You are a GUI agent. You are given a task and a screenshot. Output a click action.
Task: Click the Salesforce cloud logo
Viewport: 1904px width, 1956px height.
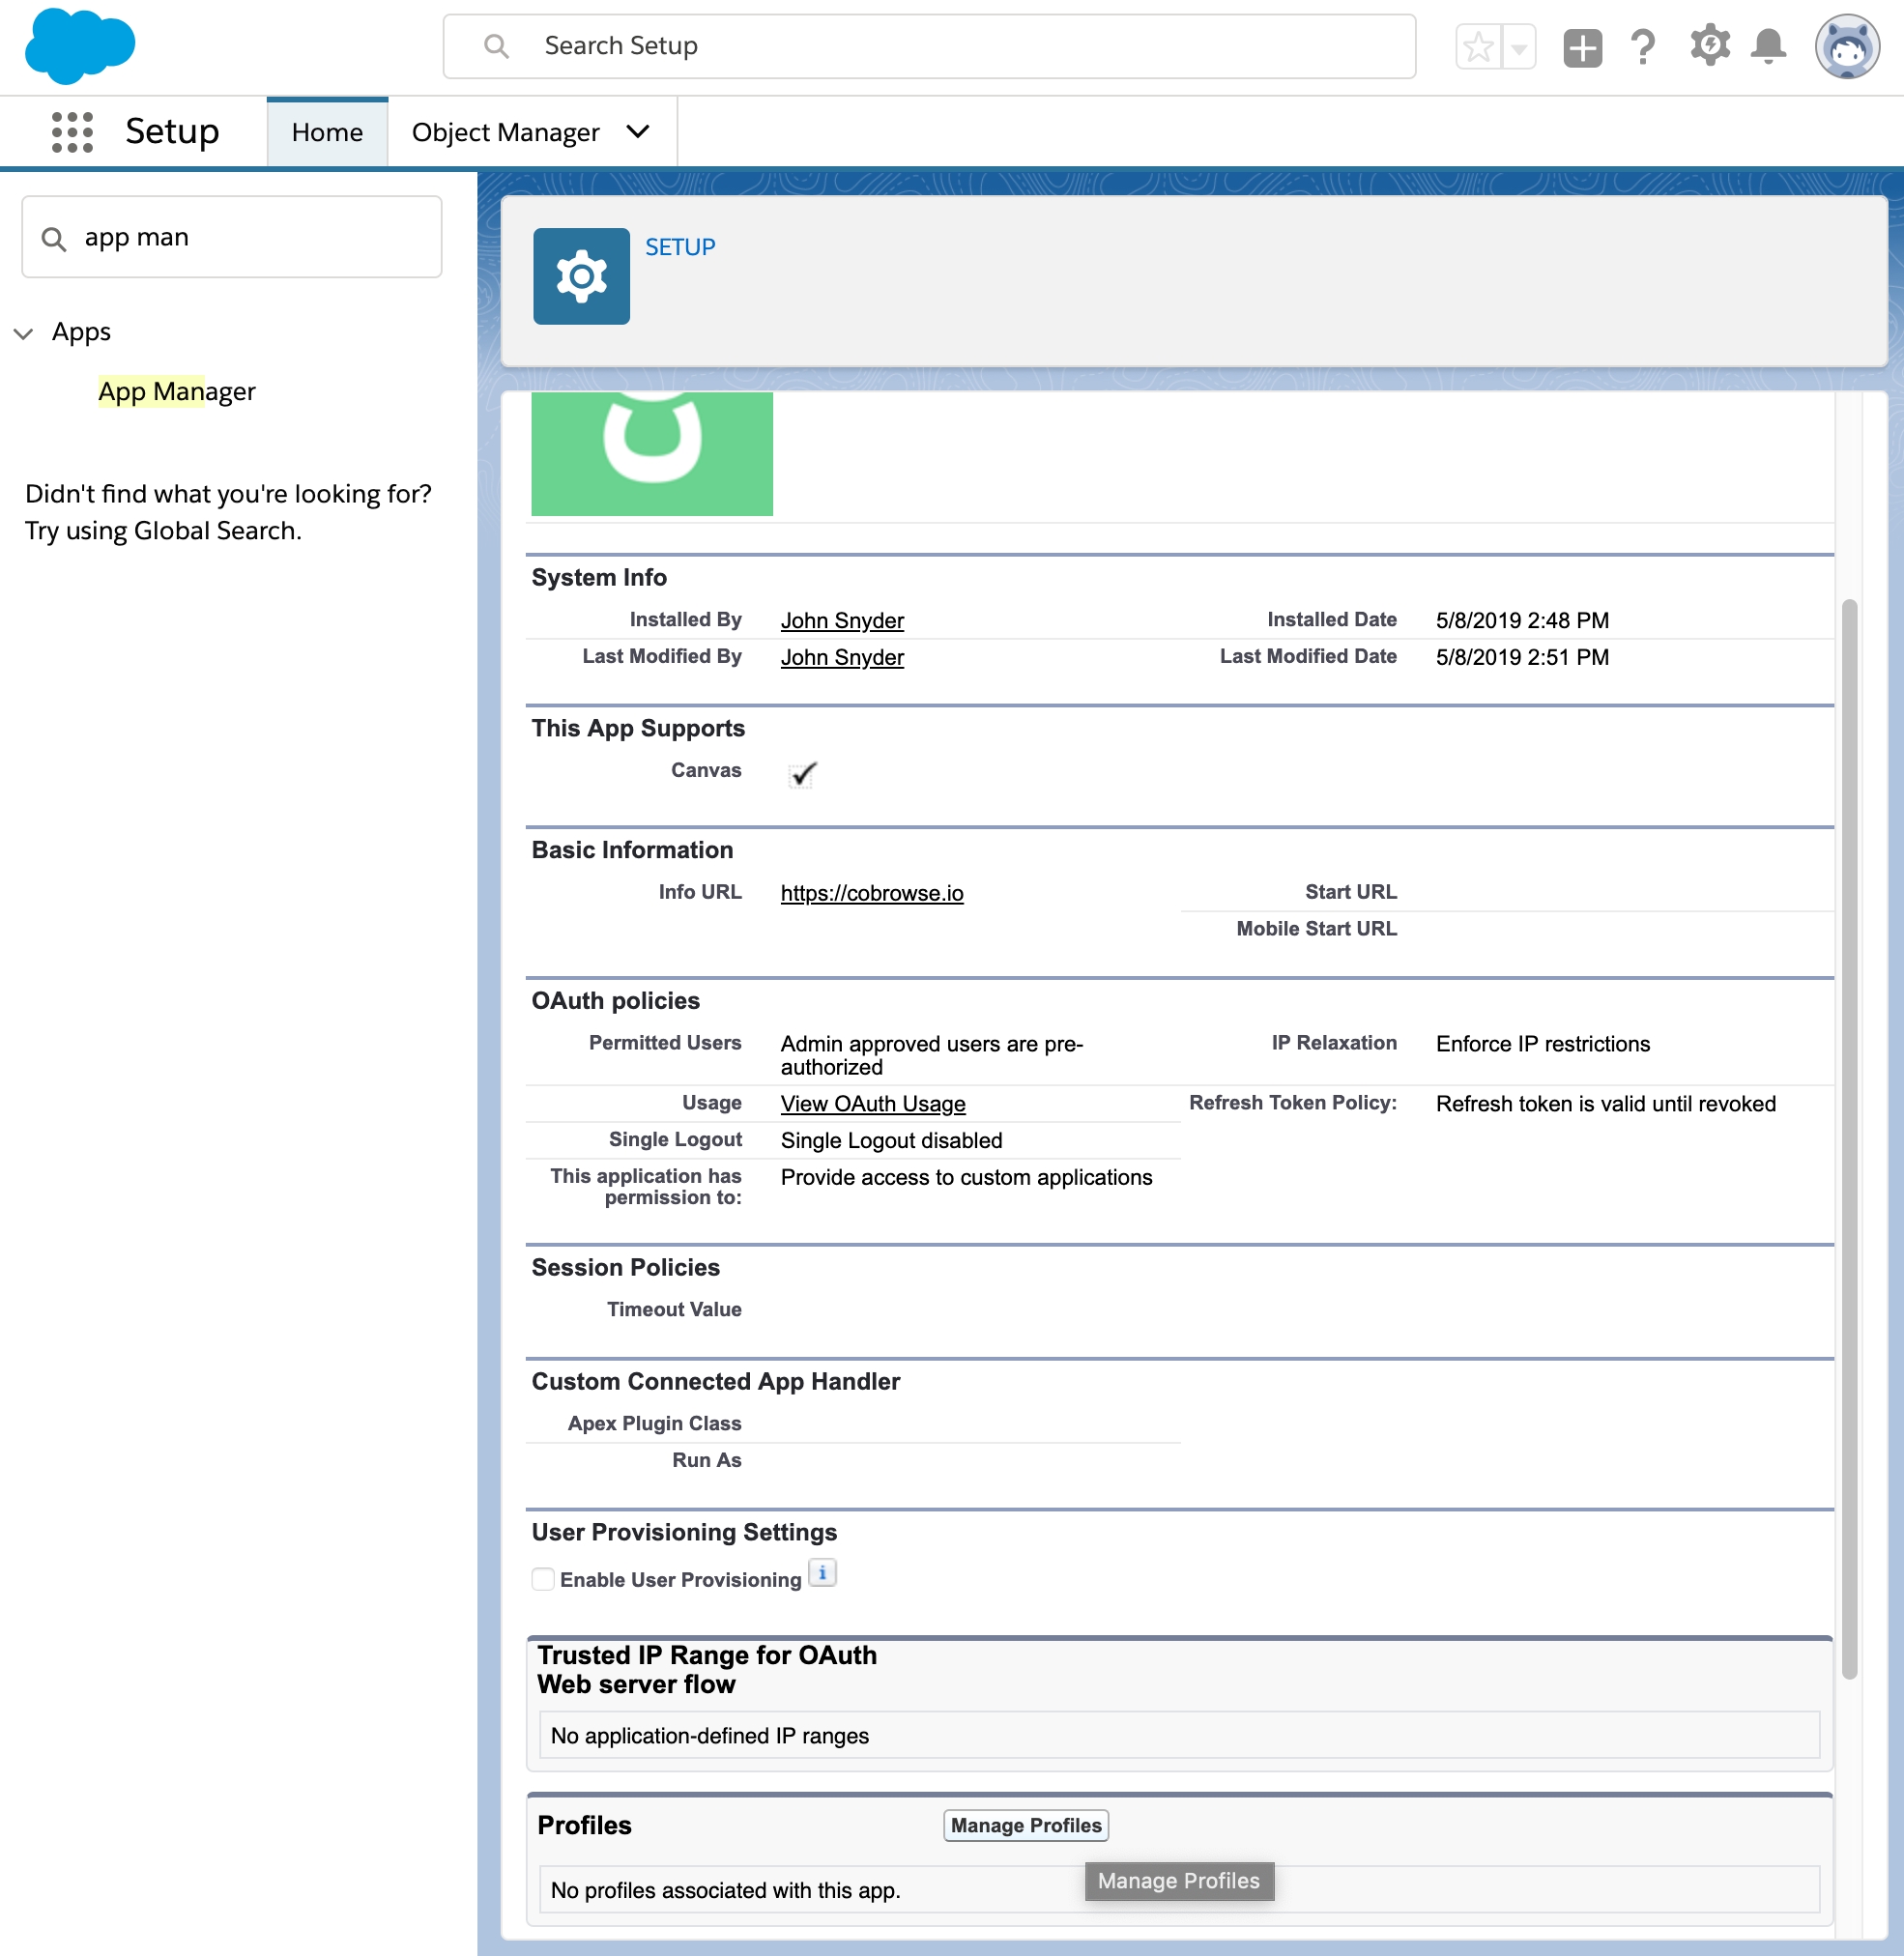80,46
